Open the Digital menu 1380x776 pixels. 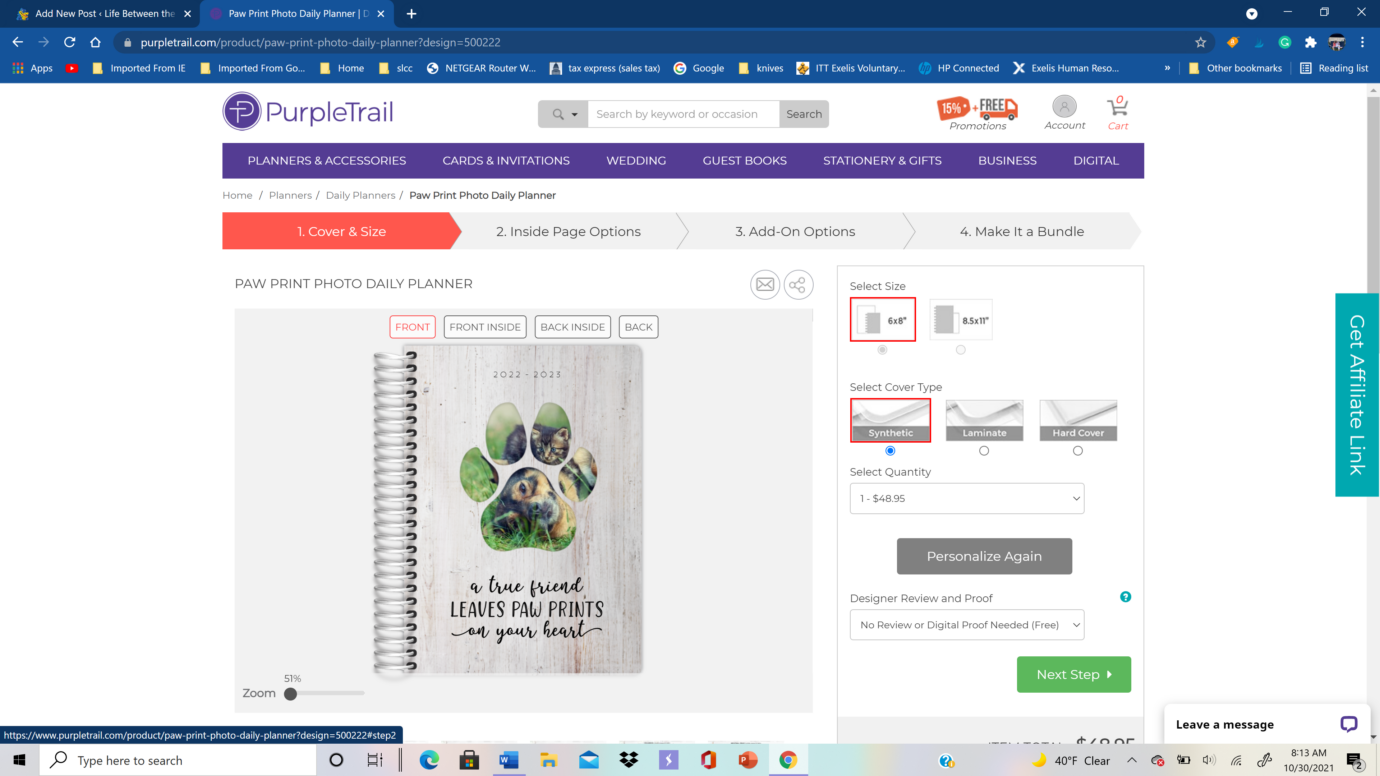click(1096, 161)
